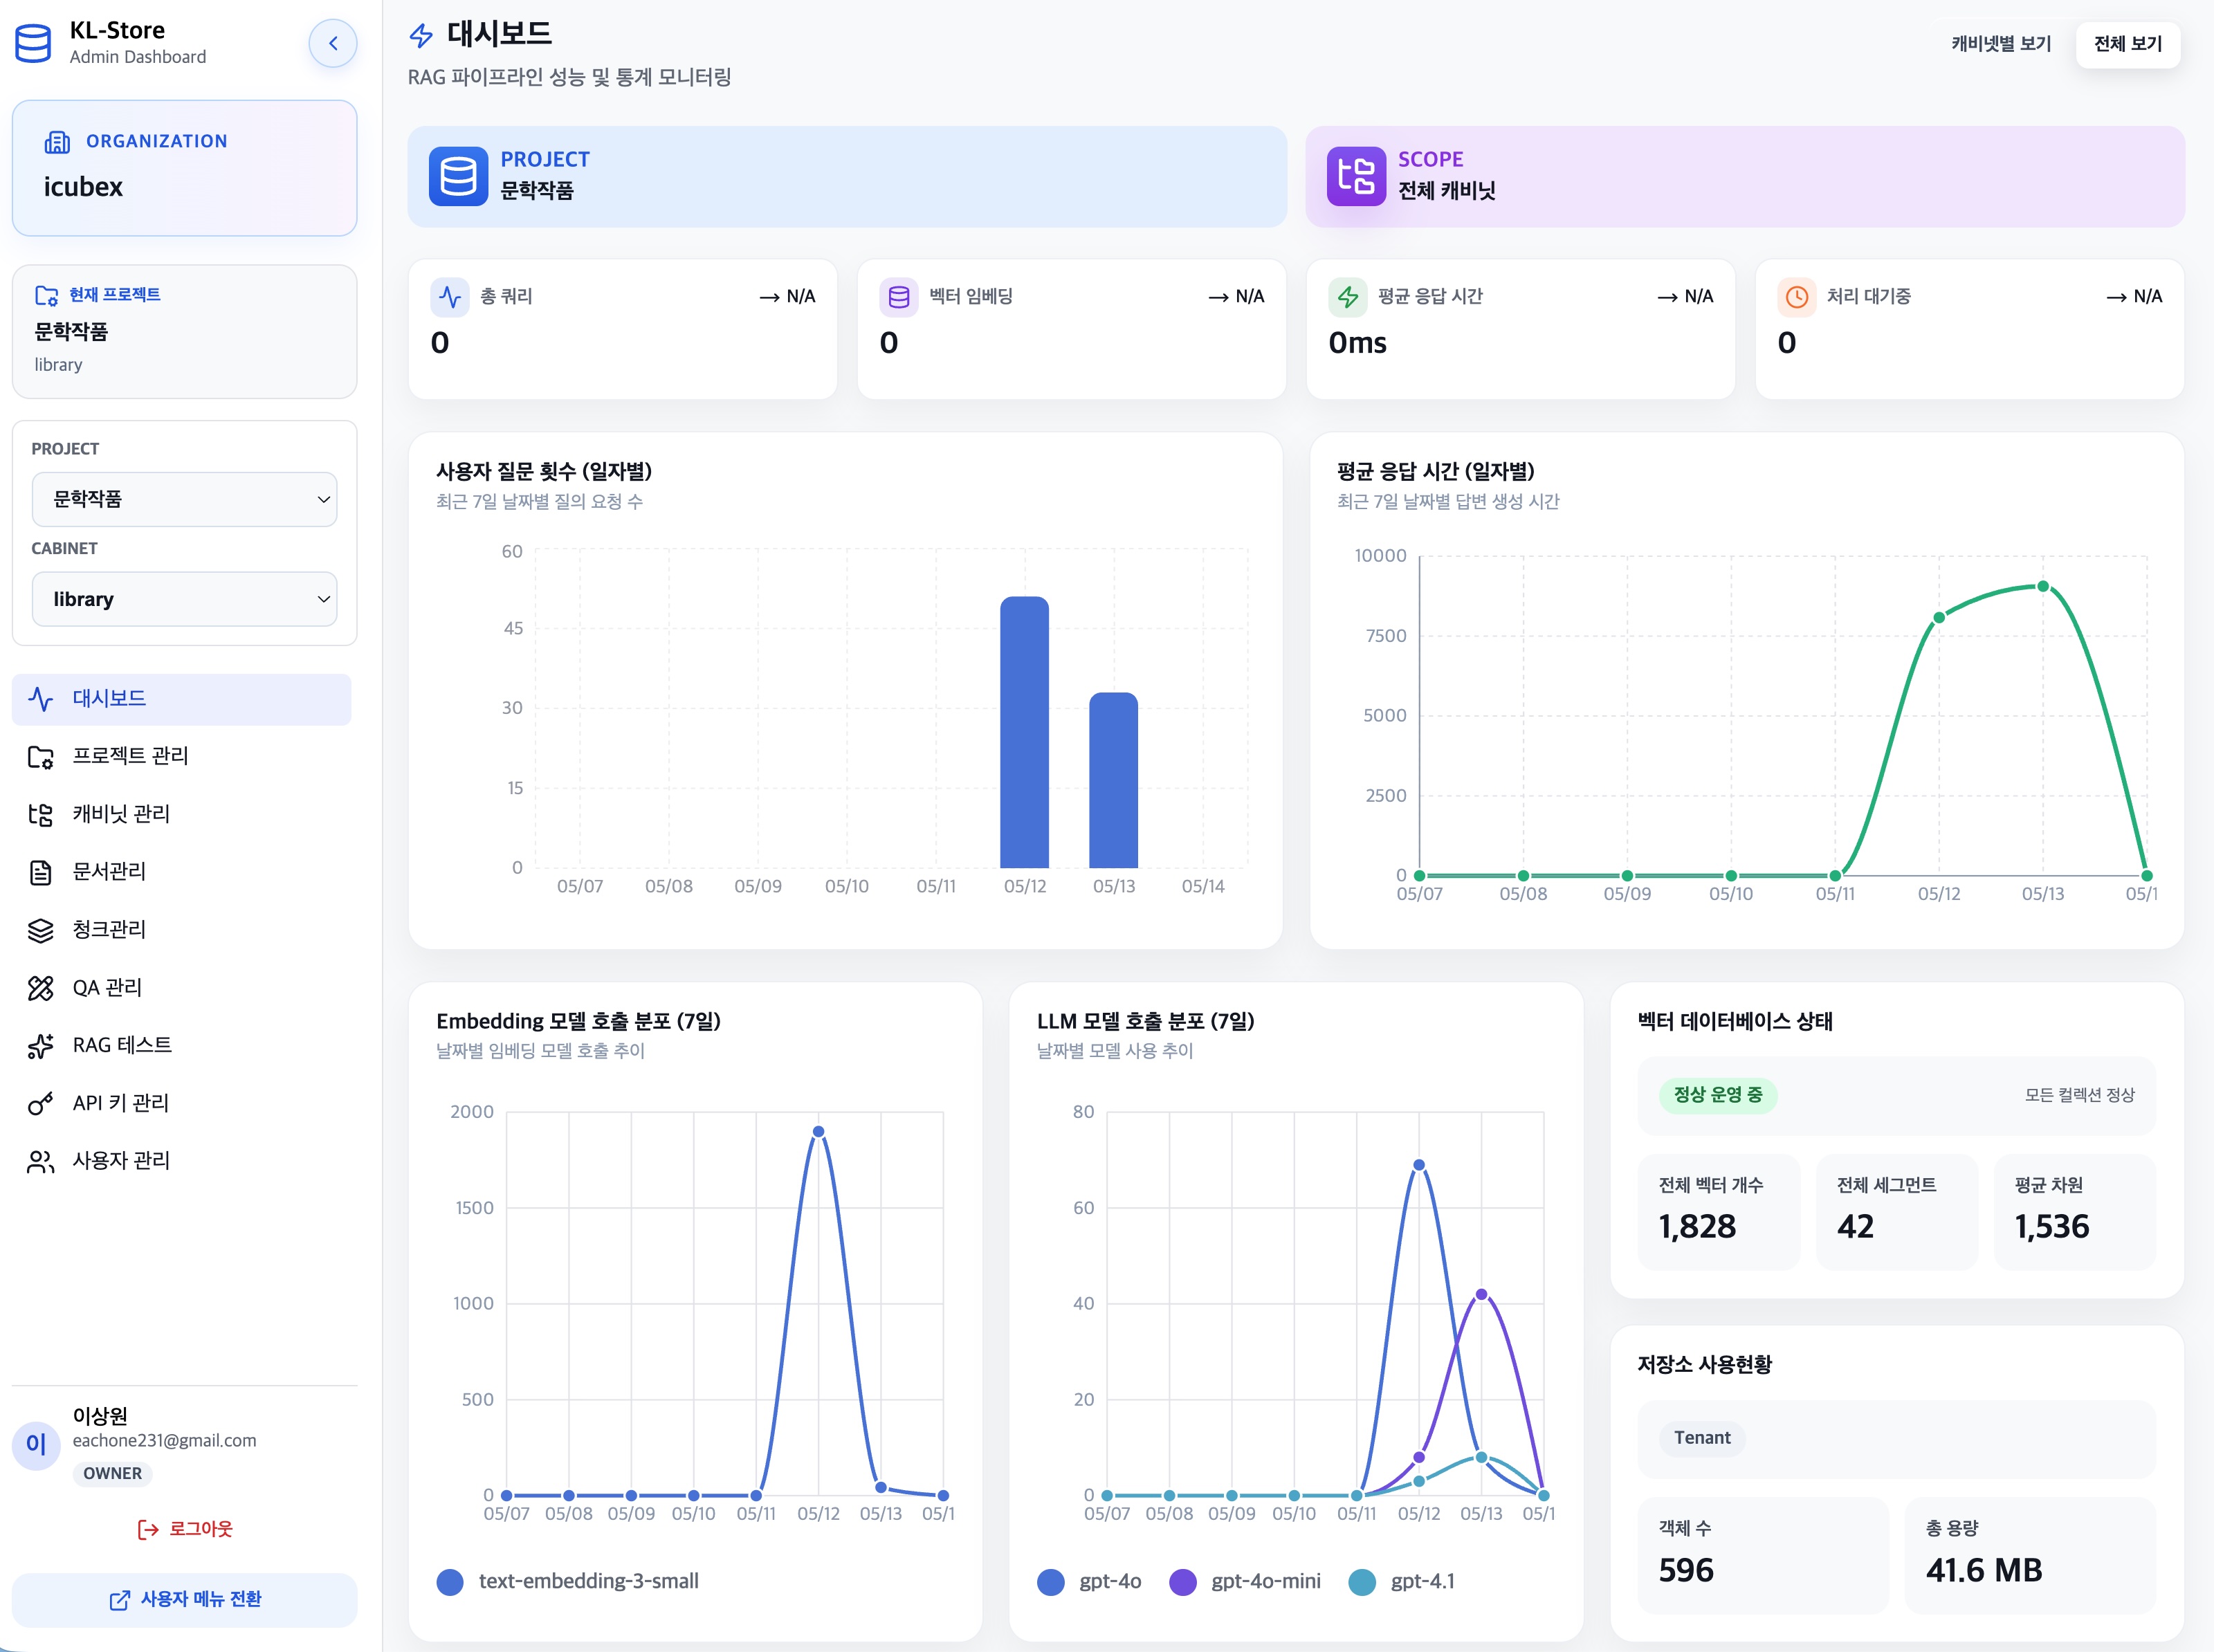2214x1652 pixels.
Task: Click the API 키 관리 key icon
Action: 41,1103
